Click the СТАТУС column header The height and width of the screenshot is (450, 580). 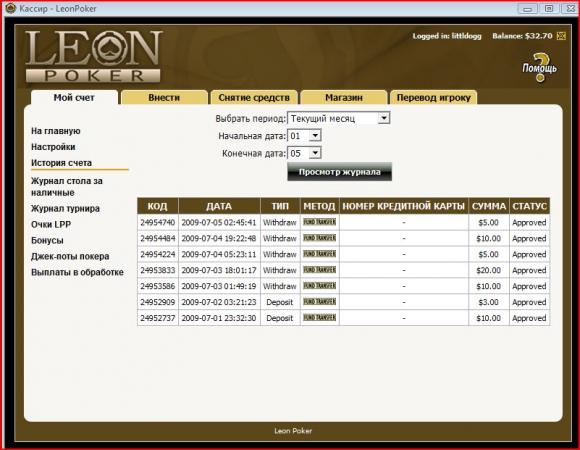529,206
